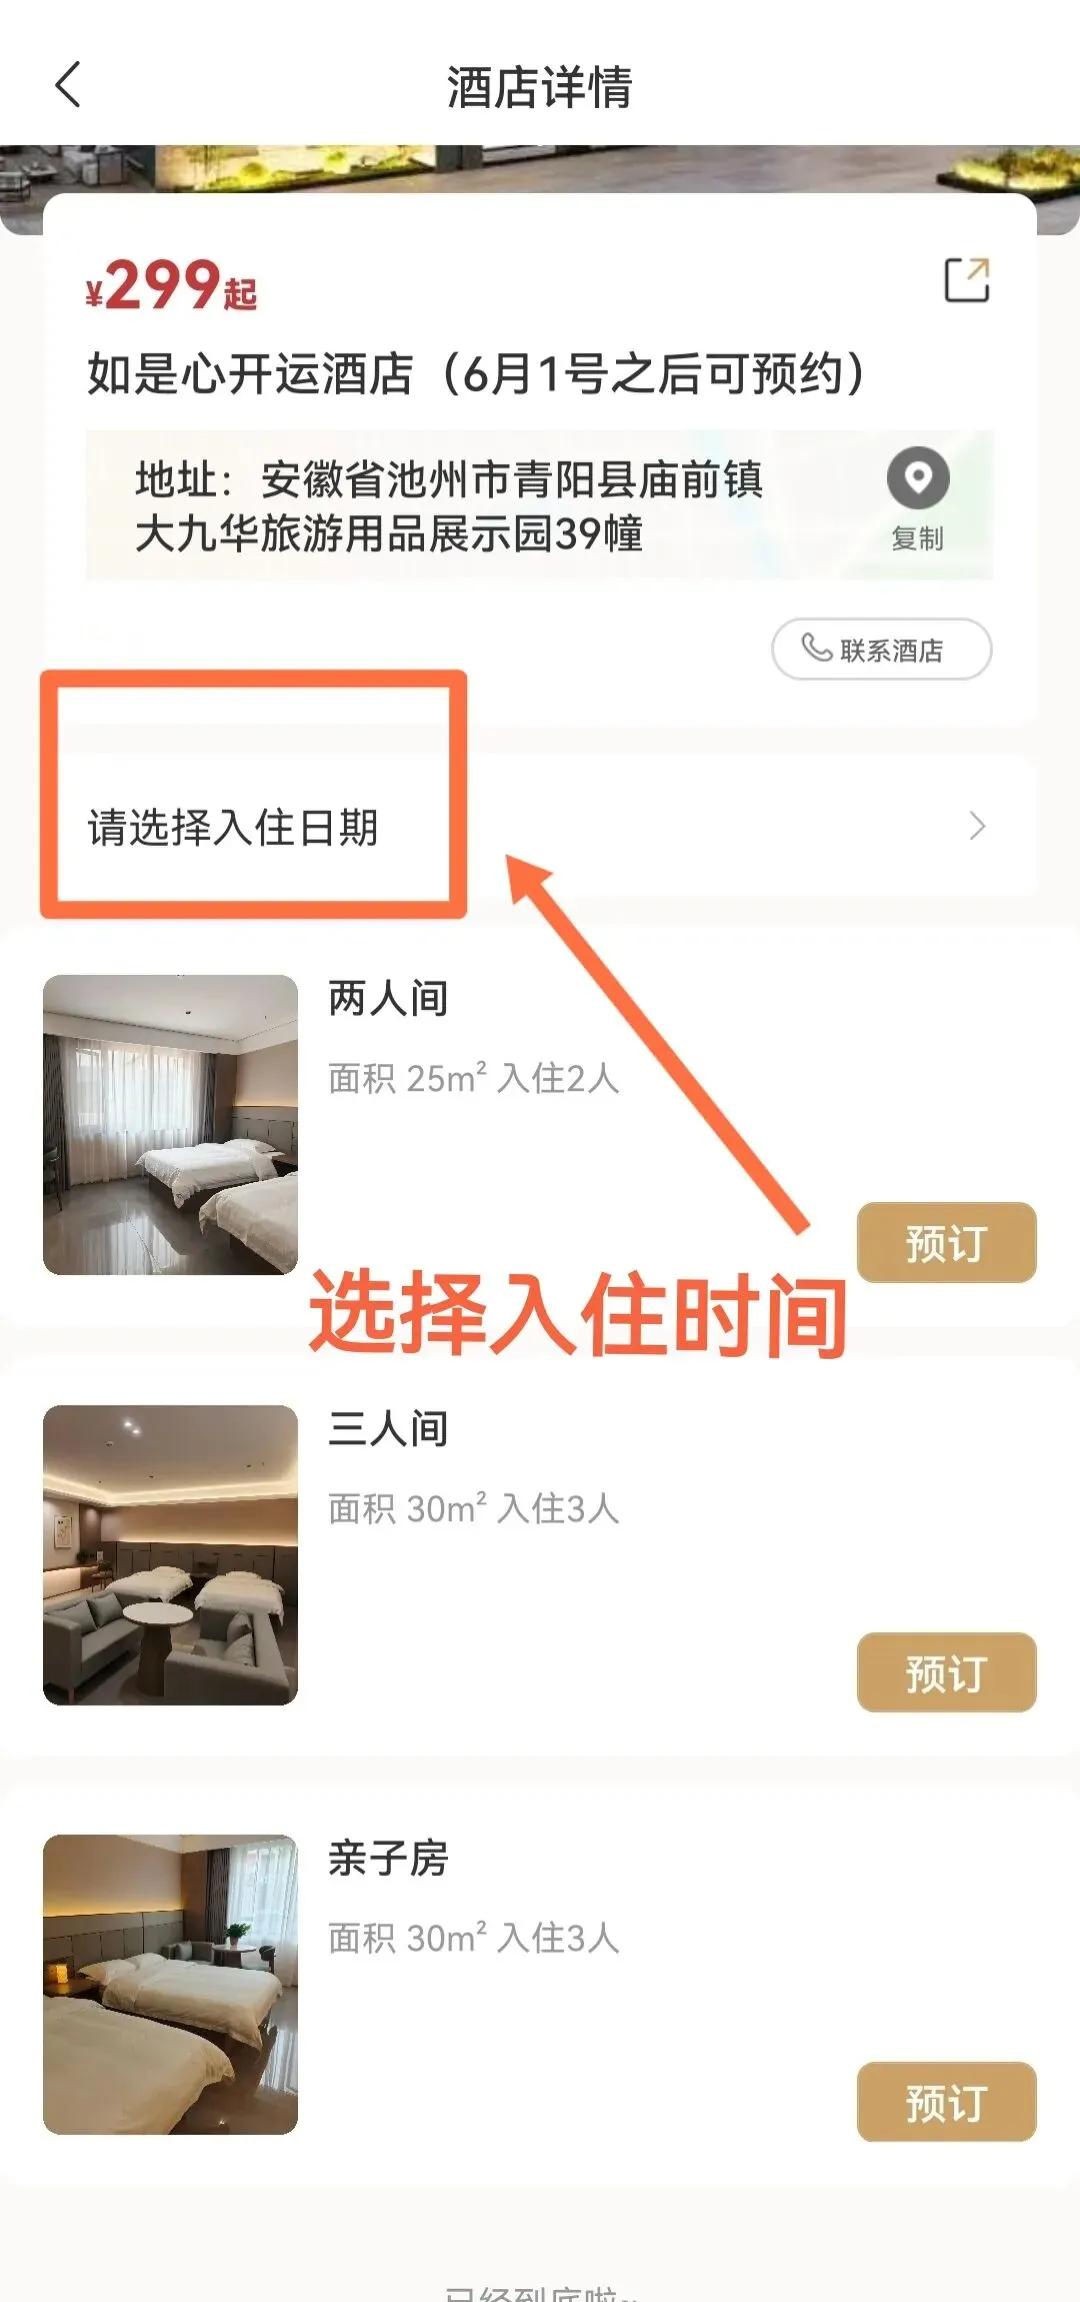The image size is (1080, 2302).
Task: Go back using the top-left arrow
Action: 68,85
